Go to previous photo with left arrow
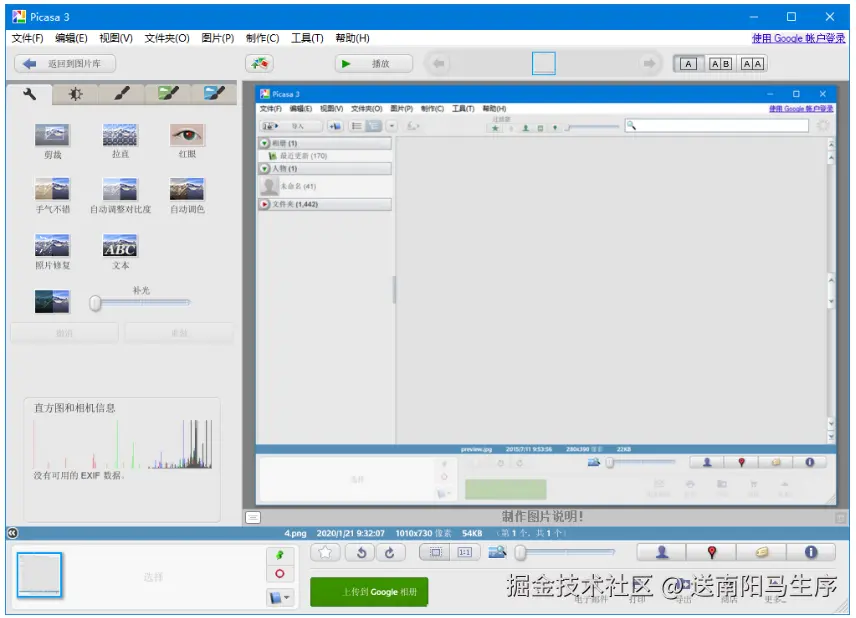 click(438, 63)
